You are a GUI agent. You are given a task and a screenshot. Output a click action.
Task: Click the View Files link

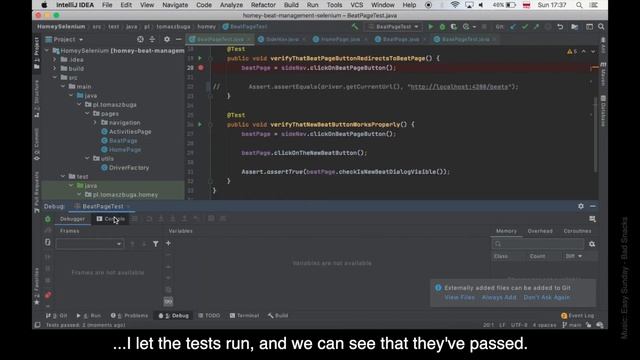460,298
